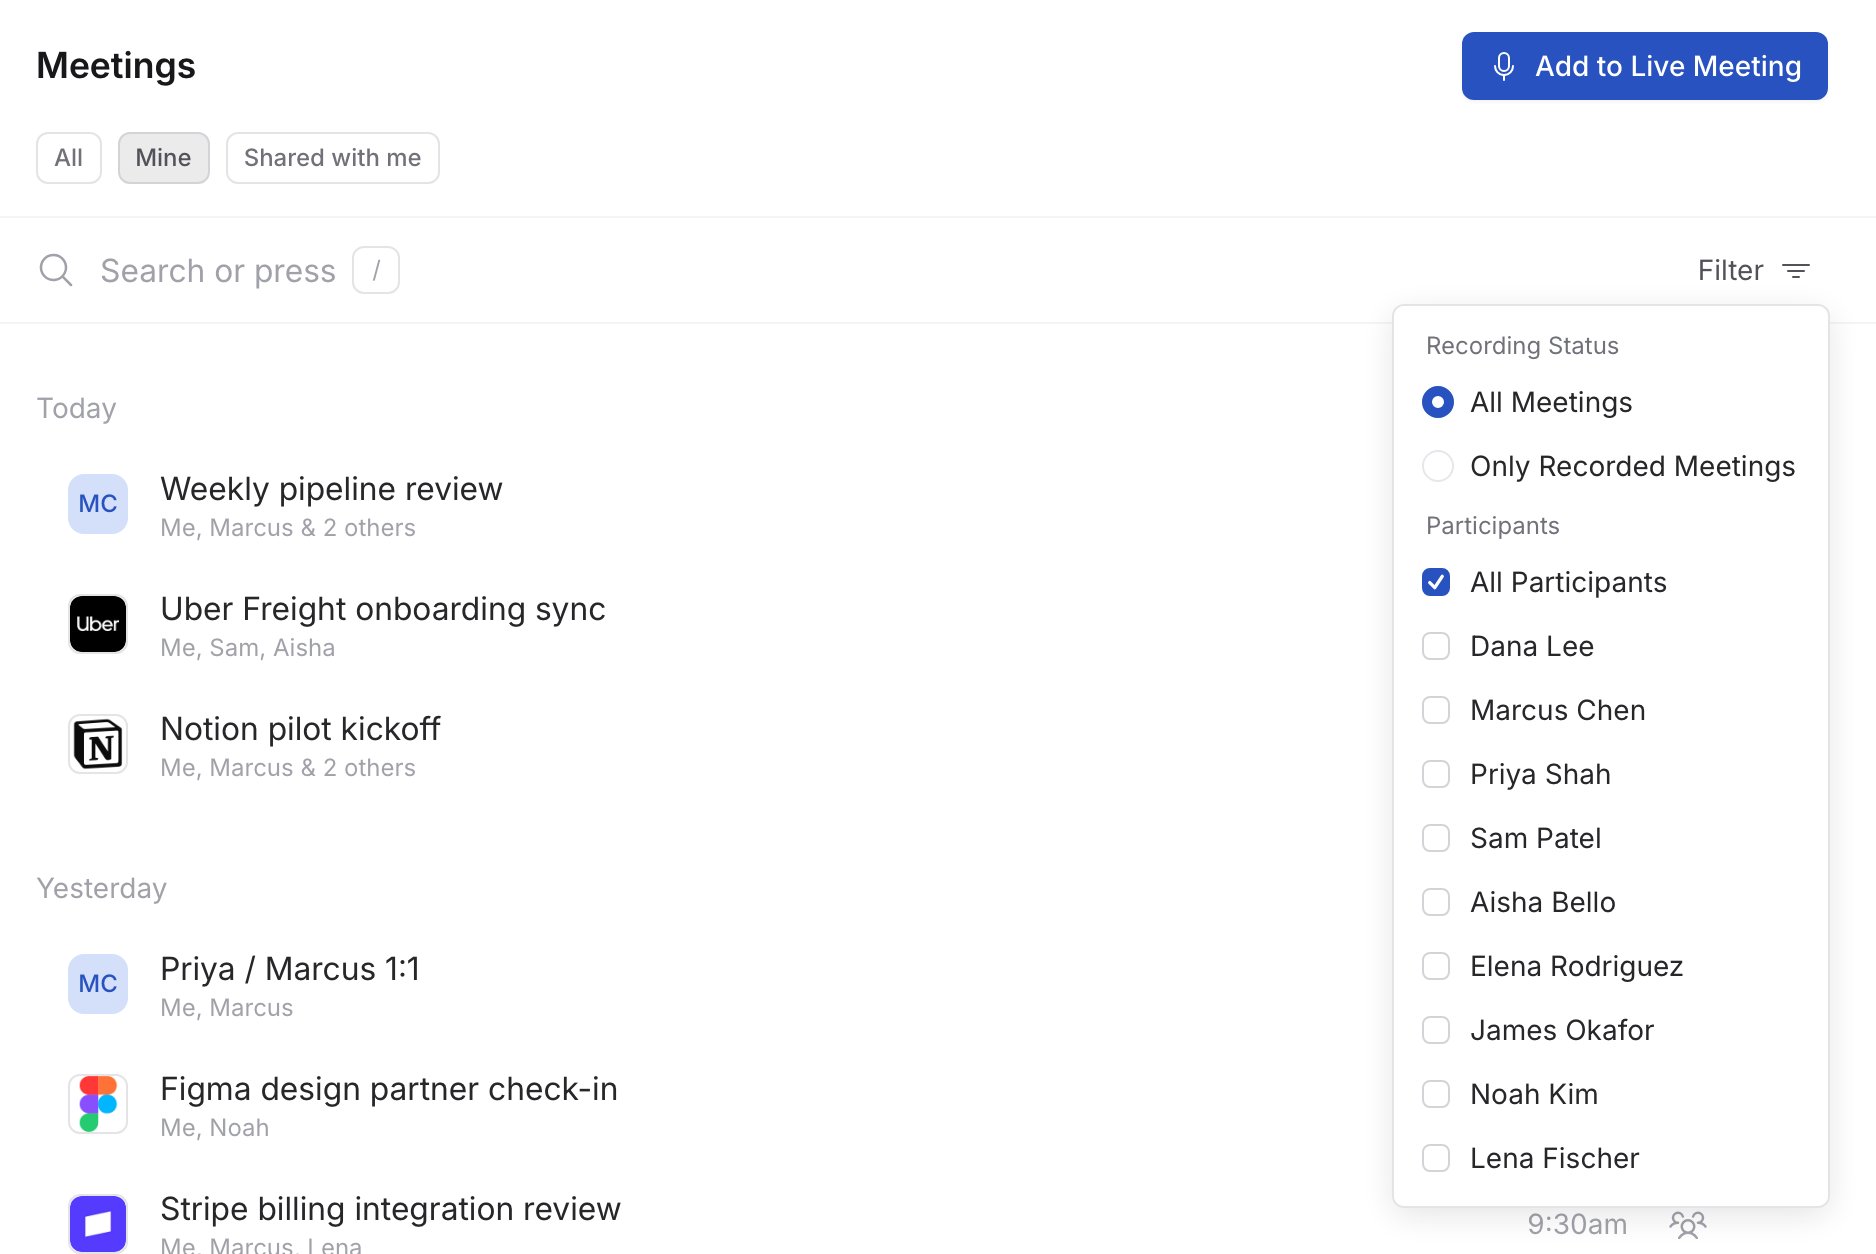Click the slash shortcut key badge
The width and height of the screenshot is (1876, 1254).
click(x=376, y=270)
